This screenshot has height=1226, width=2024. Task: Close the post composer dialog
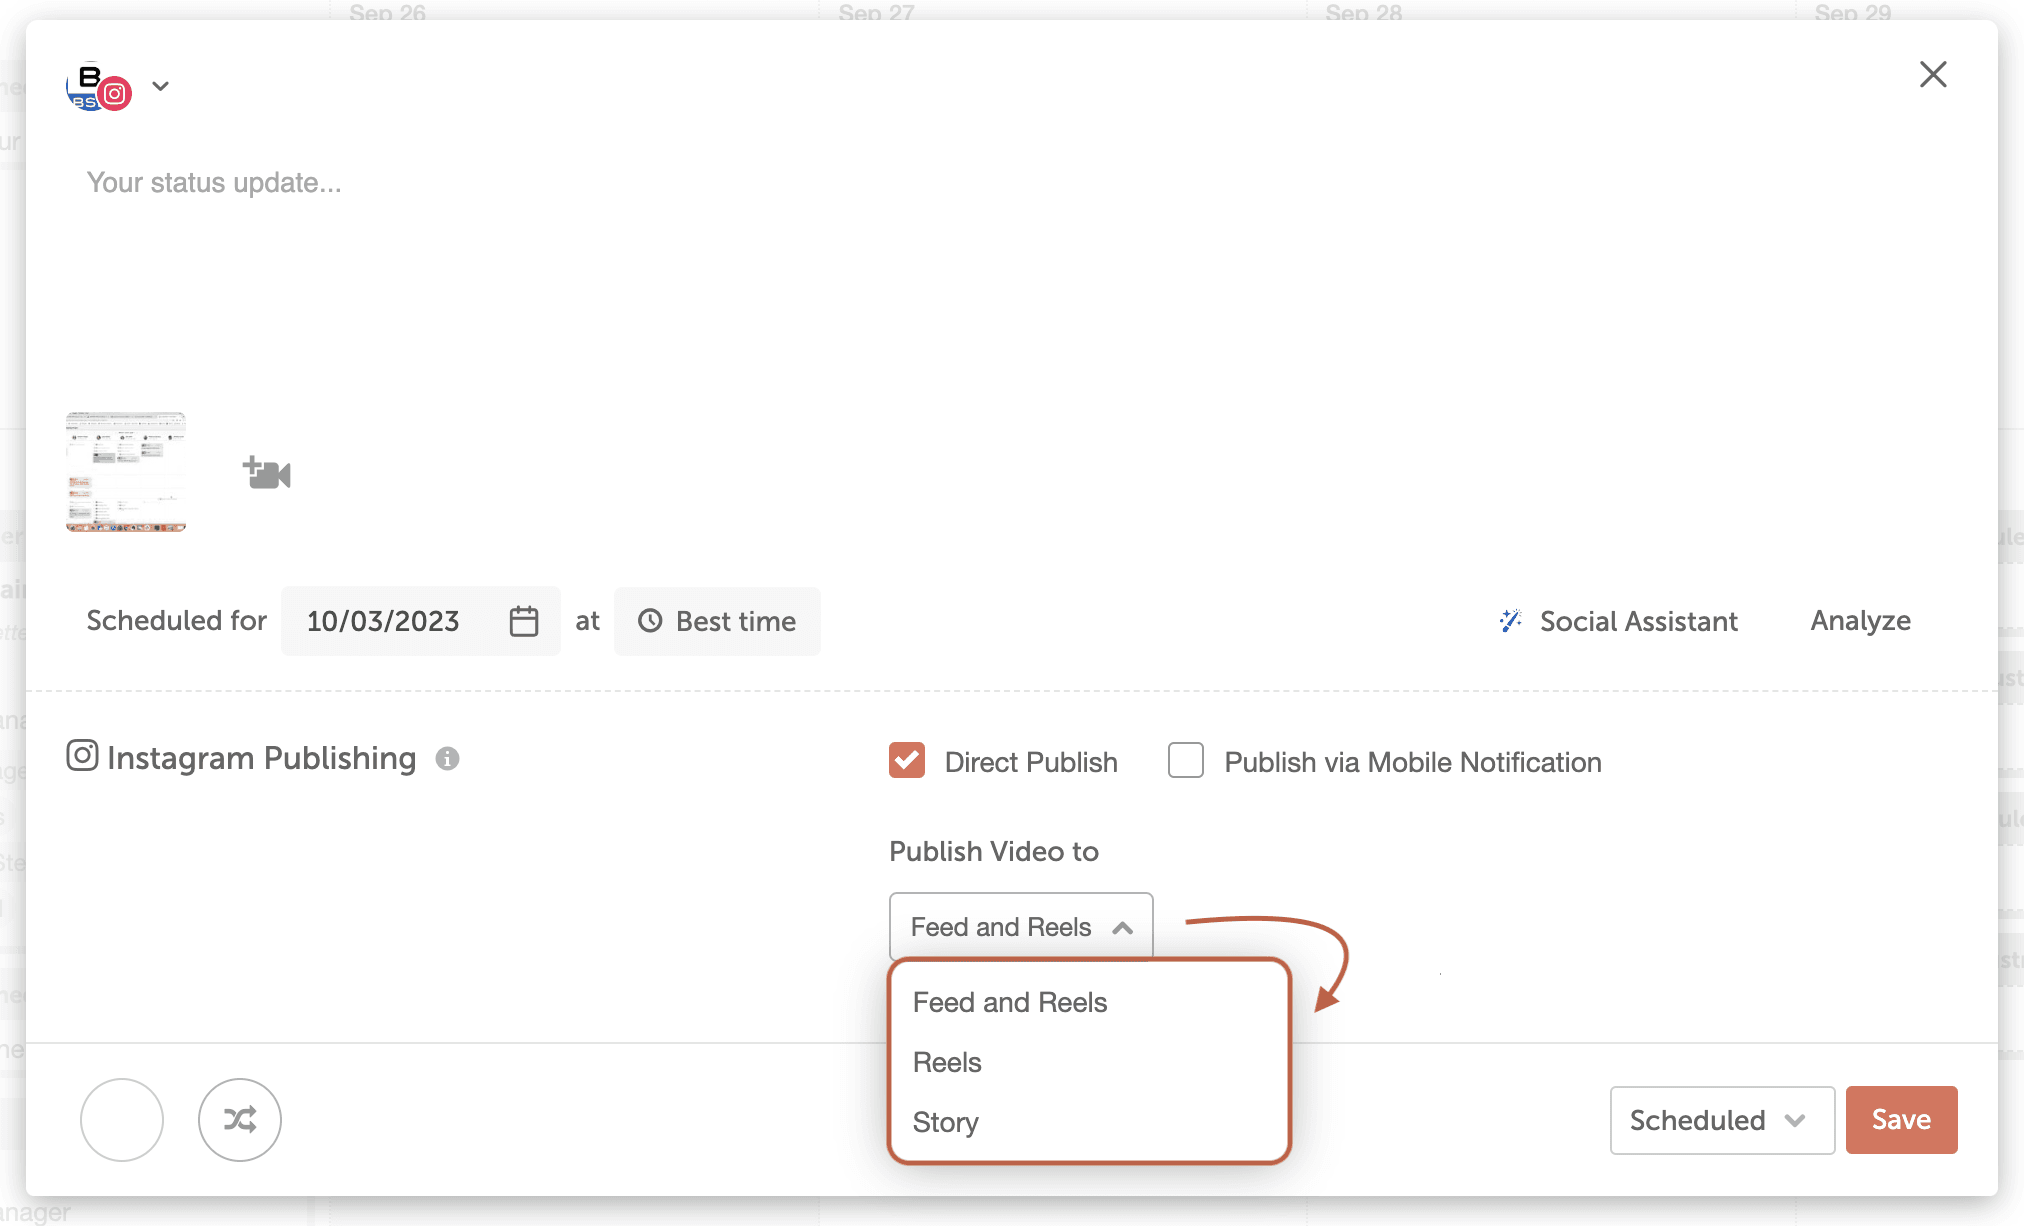click(1933, 74)
